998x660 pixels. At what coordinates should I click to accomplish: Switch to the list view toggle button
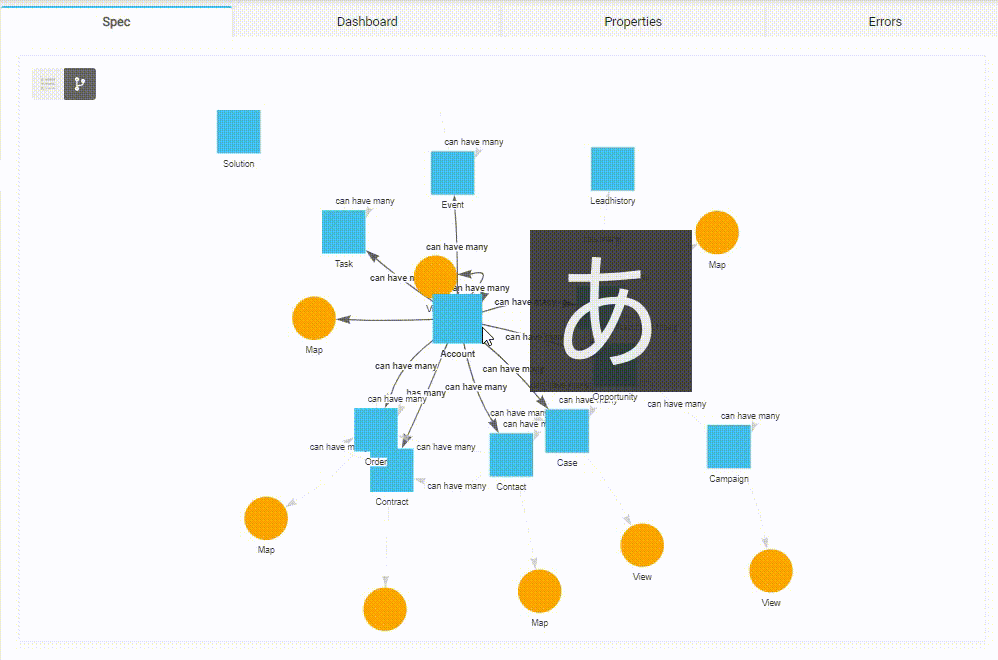[x=48, y=84]
